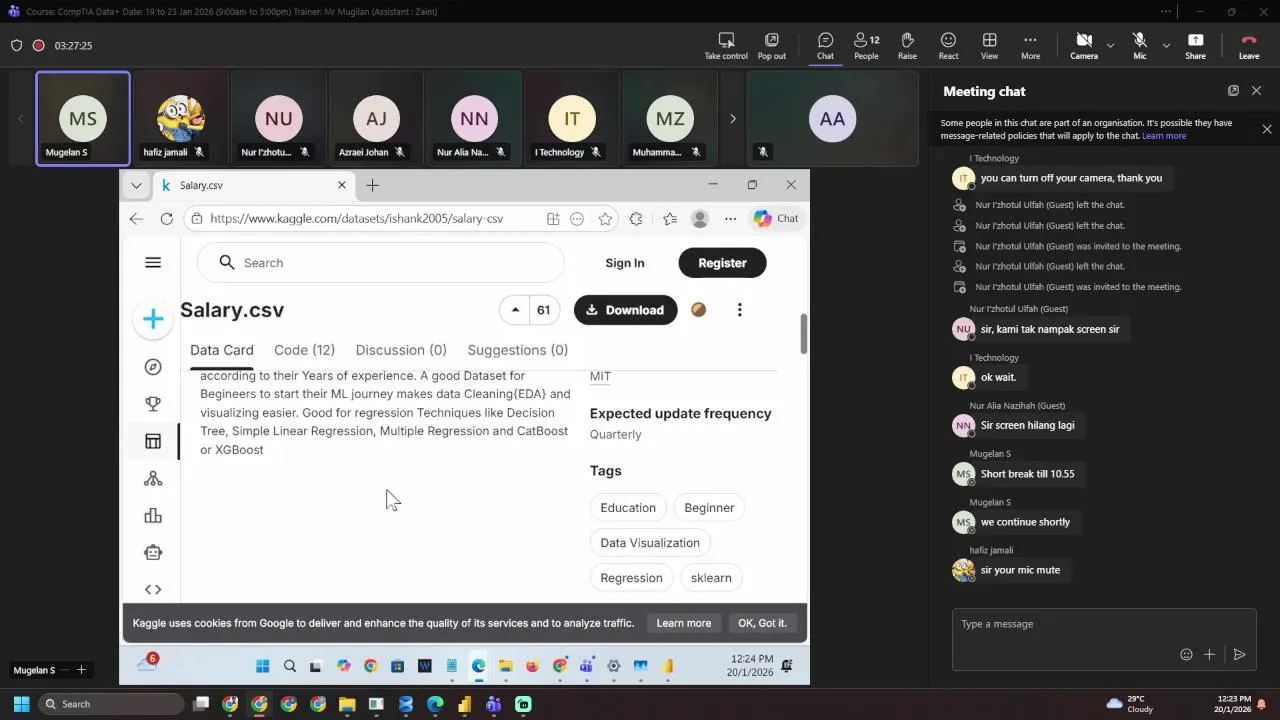This screenshot has height=720, width=1280.
Task: Click Kaggle Create plus button
Action: click(x=153, y=319)
